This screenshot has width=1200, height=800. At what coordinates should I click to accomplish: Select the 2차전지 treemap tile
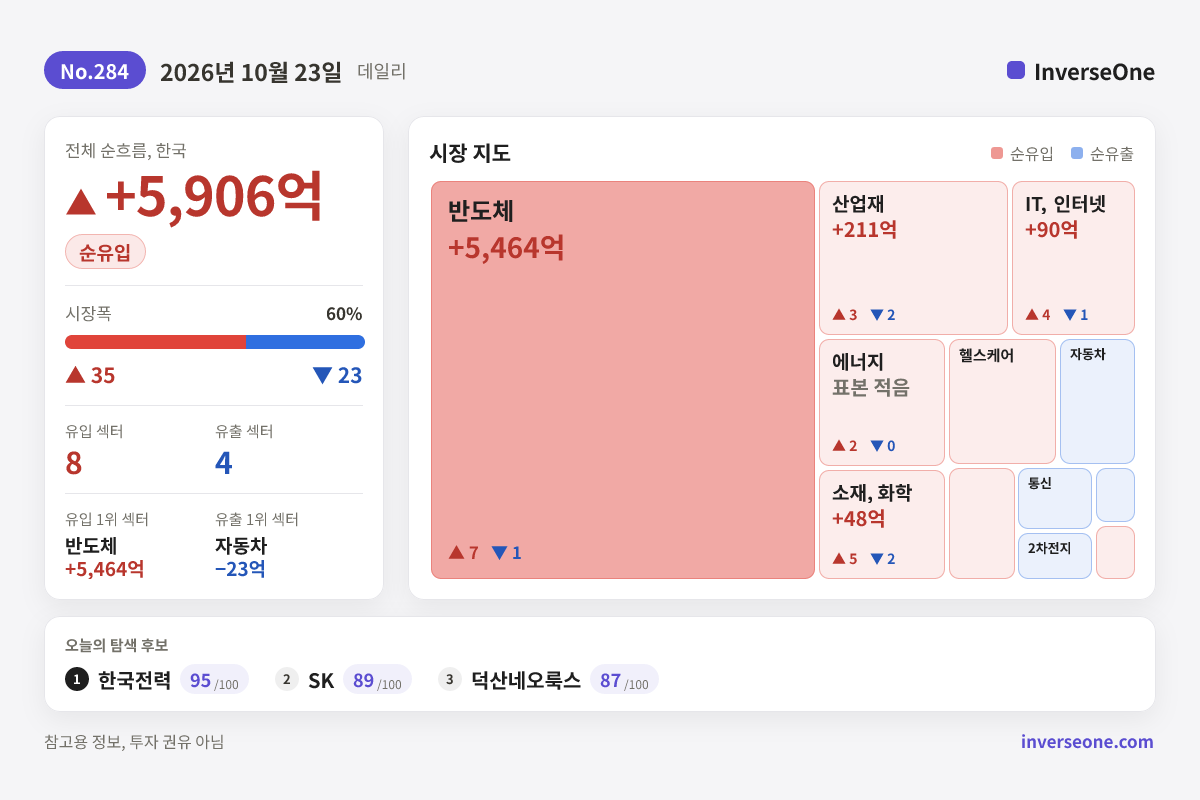(1055, 556)
